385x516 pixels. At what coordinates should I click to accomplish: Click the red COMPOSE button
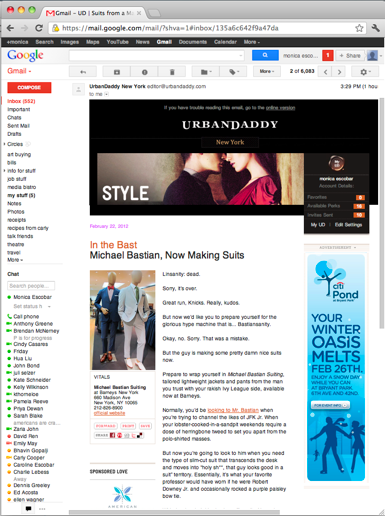(x=29, y=87)
